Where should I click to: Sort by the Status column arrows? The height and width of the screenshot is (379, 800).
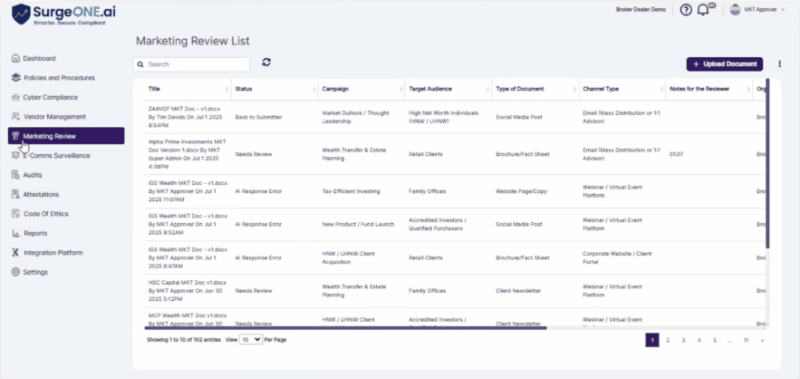coord(314,89)
